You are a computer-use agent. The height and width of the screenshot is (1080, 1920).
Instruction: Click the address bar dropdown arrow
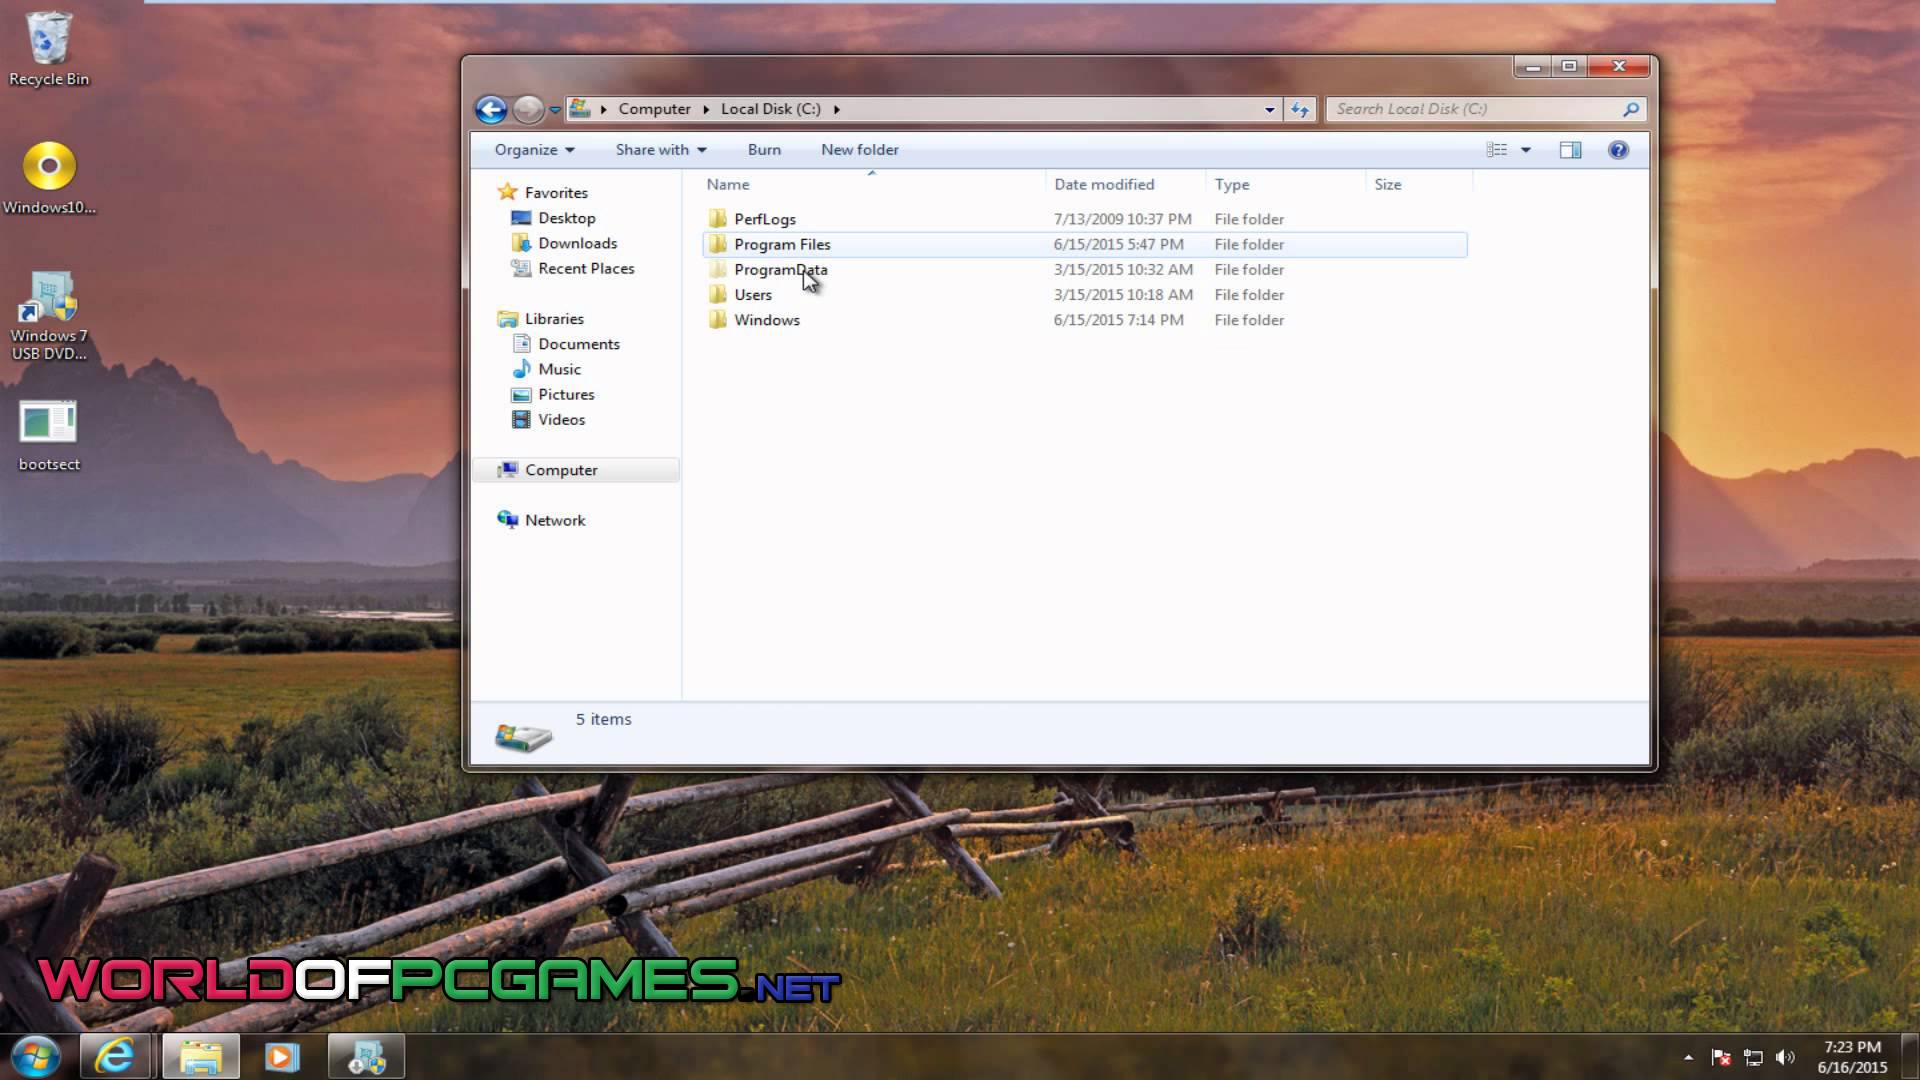click(x=1270, y=109)
